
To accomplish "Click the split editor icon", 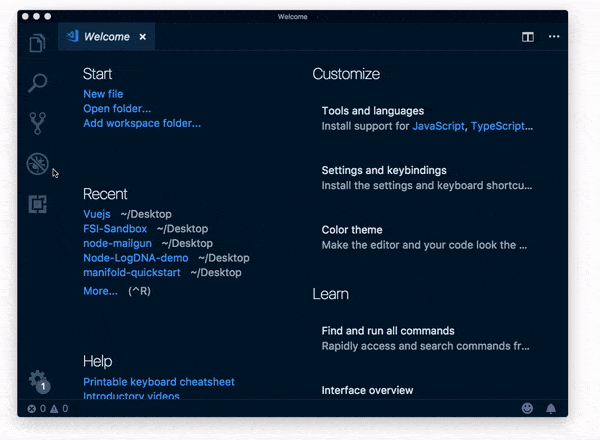I will point(528,37).
